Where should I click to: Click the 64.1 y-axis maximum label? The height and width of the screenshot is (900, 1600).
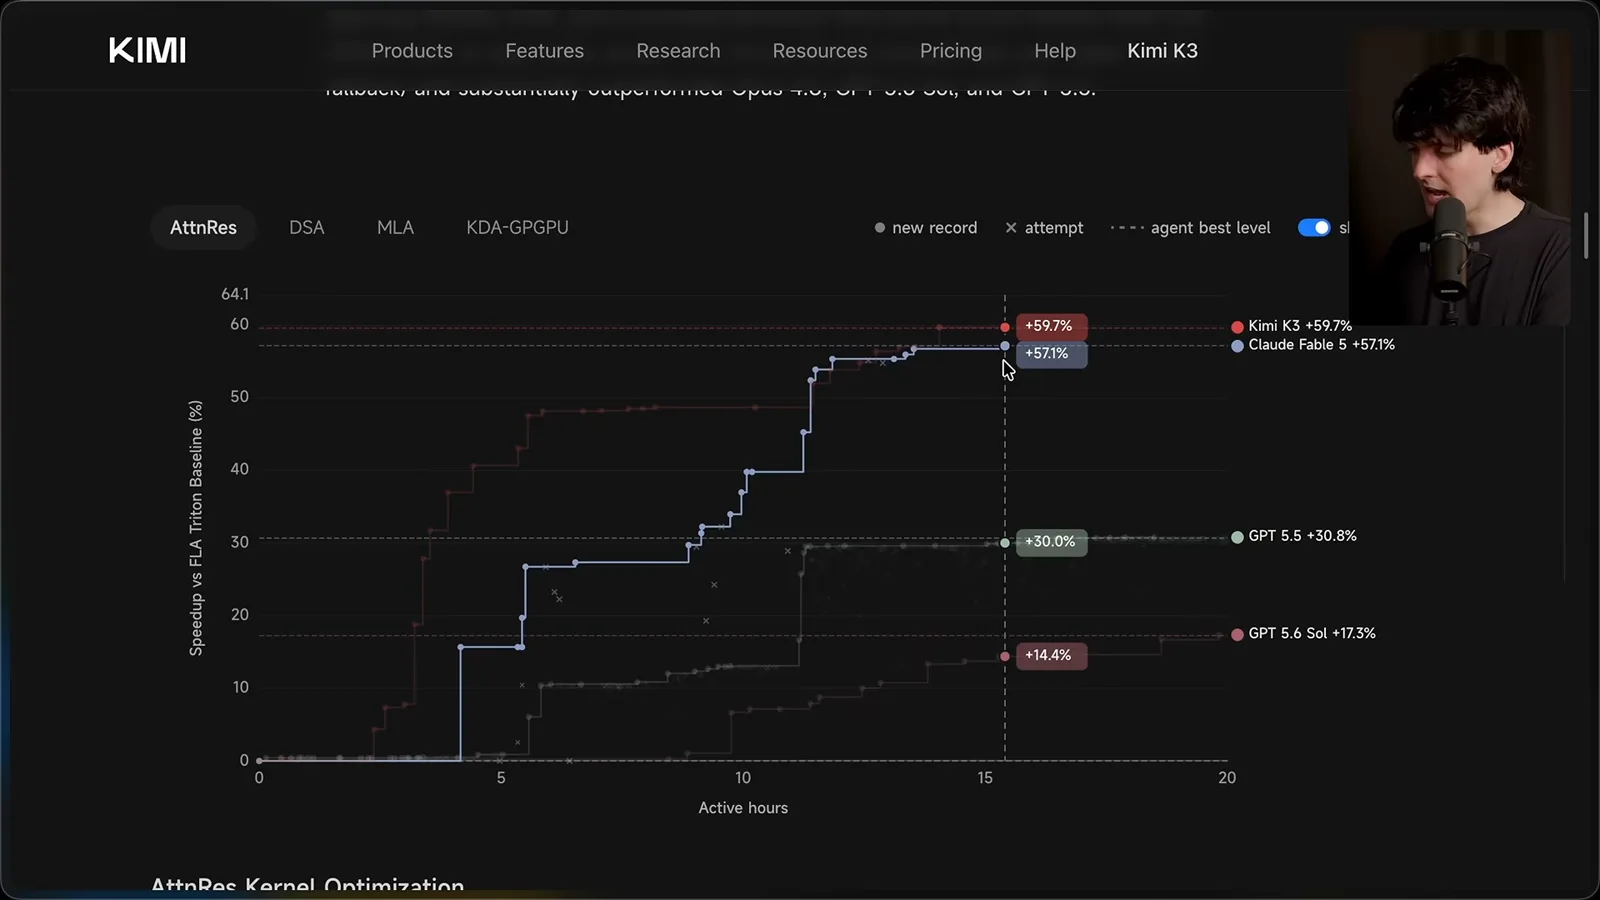tap(235, 294)
